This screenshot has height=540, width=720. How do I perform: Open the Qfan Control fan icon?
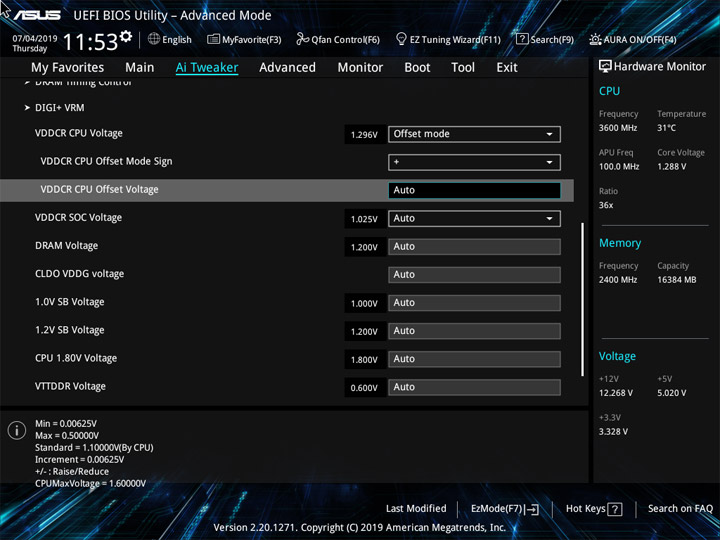tap(303, 39)
